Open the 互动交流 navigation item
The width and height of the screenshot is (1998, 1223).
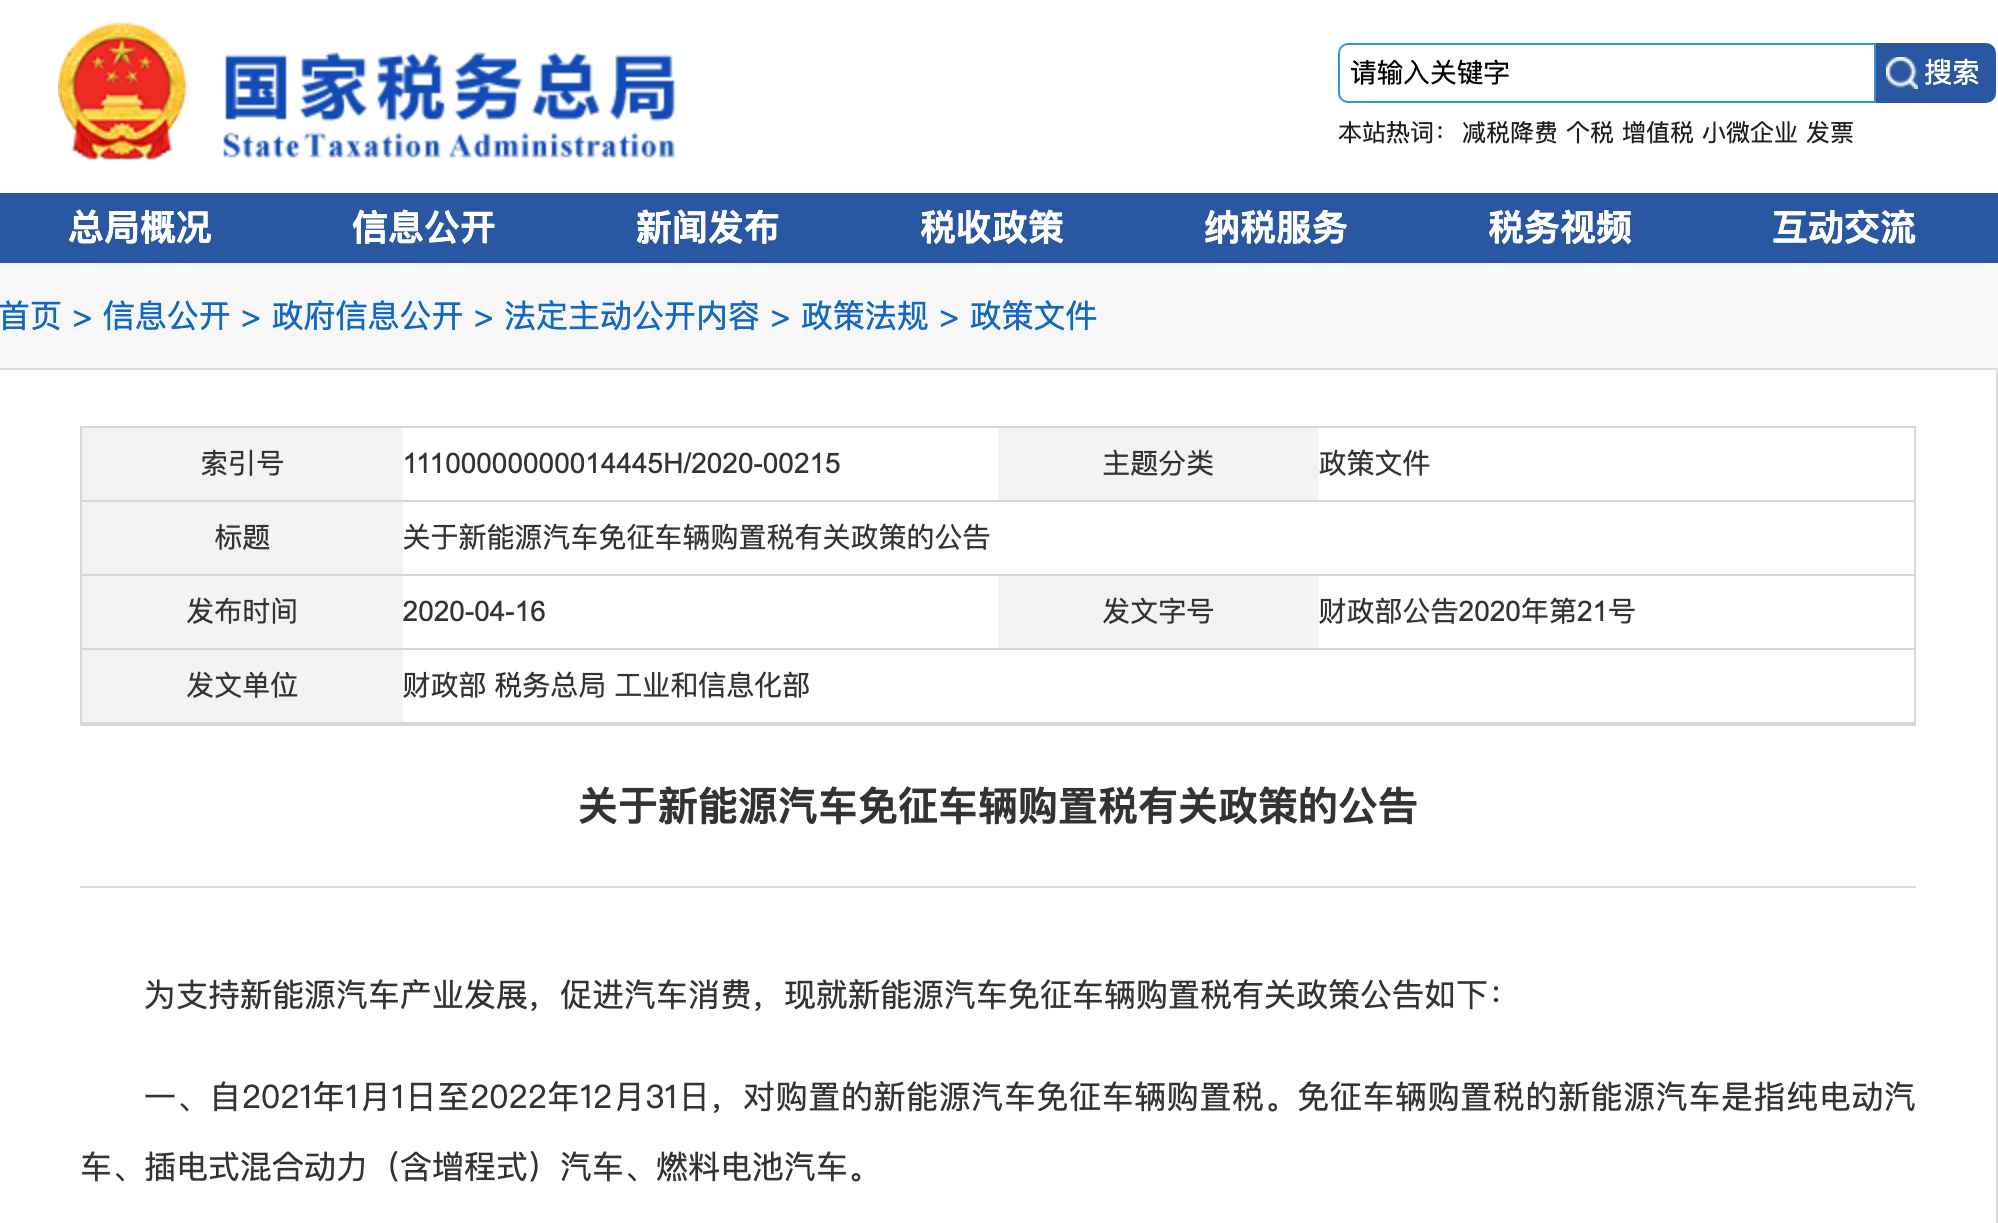point(1844,228)
